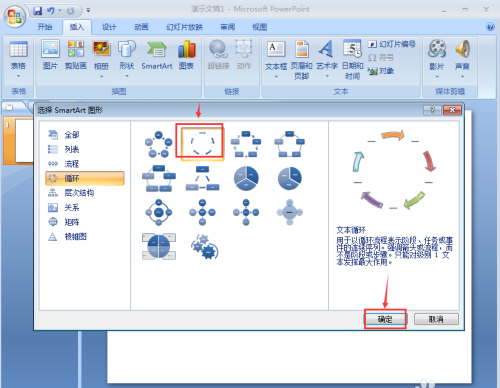
Task: Choose the Basic Cycle SmartArt layout
Action: pos(159,144)
